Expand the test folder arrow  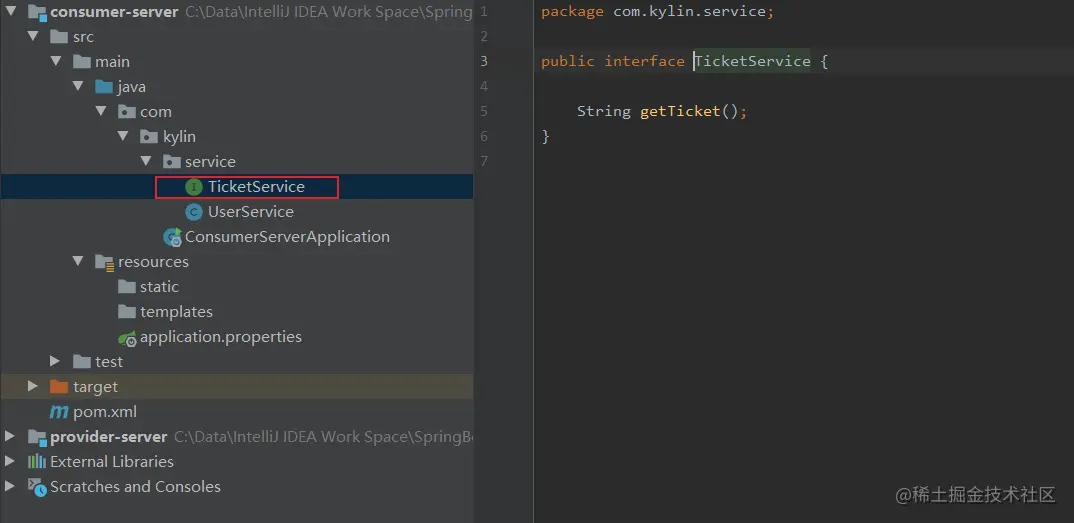[x=55, y=361]
